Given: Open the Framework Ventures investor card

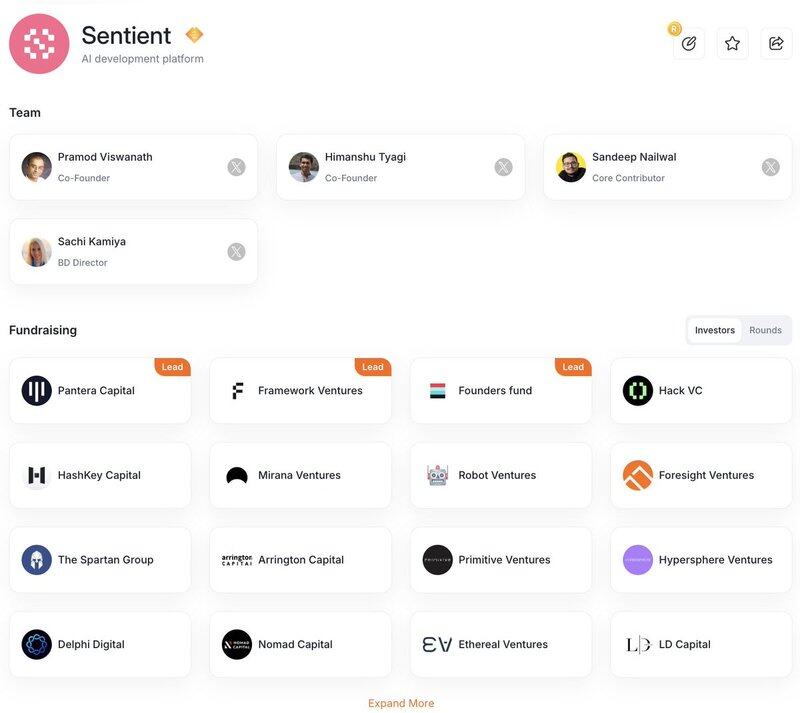Looking at the screenshot, I should 301,390.
